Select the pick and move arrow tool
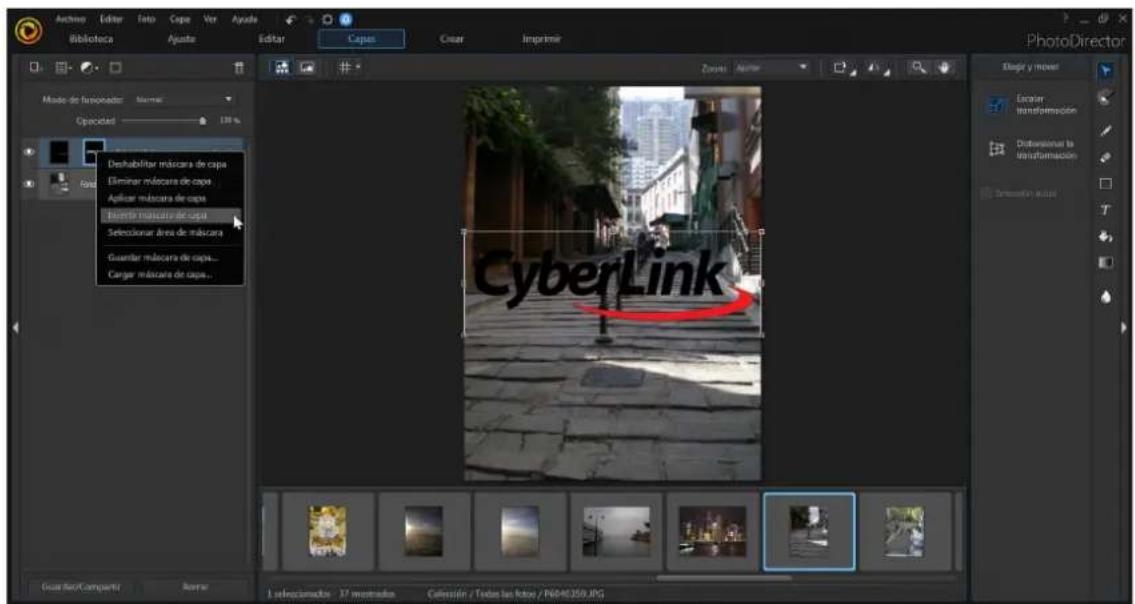 1106,70
